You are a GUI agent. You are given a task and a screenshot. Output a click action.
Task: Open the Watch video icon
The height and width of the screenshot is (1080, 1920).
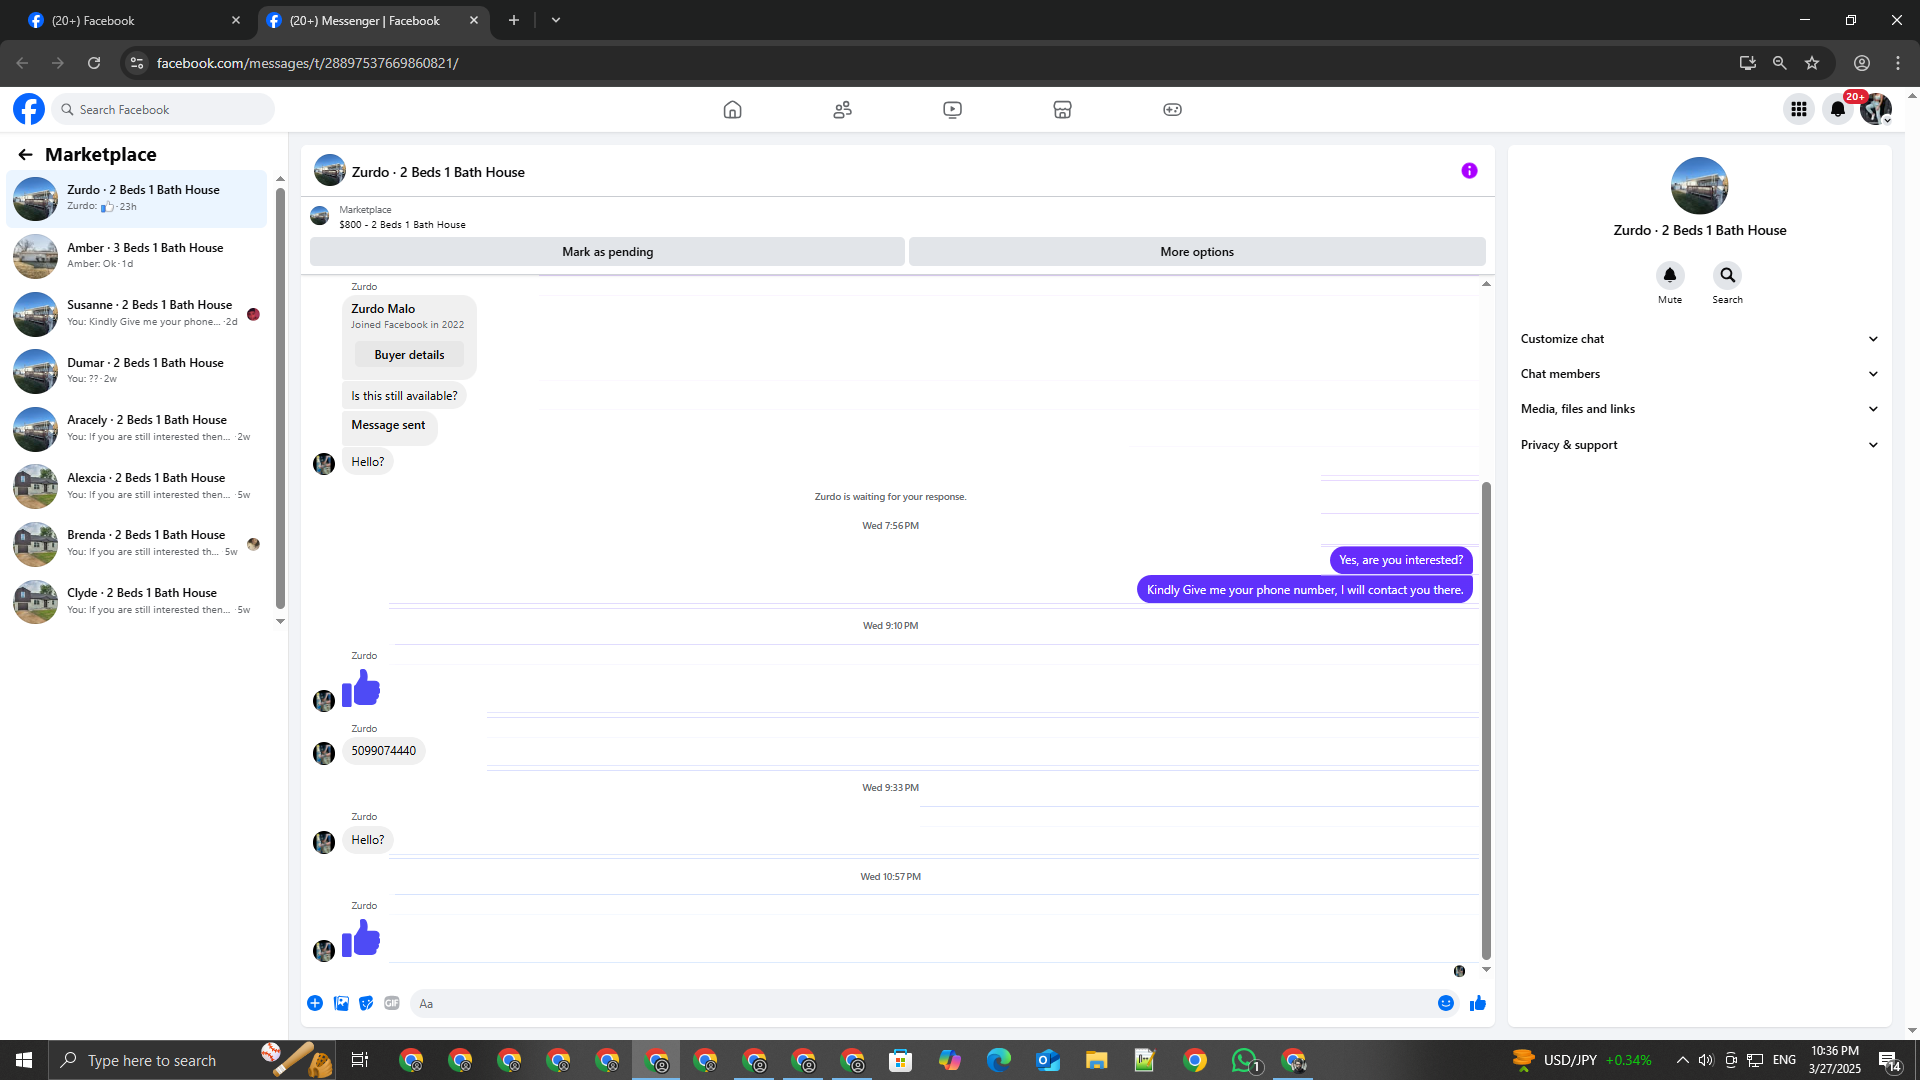point(952,110)
